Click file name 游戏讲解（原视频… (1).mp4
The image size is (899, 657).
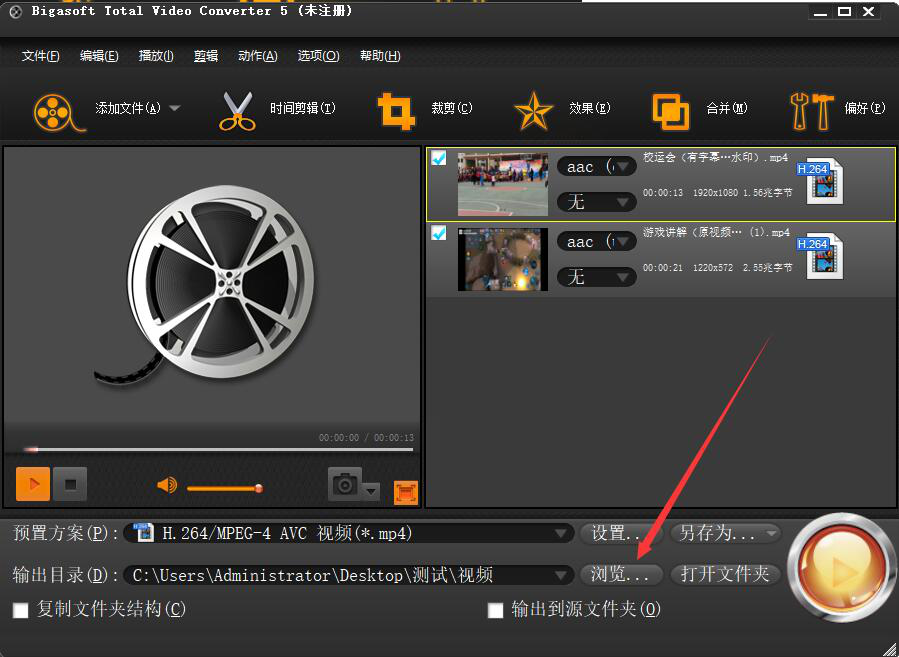[x=716, y=232]
